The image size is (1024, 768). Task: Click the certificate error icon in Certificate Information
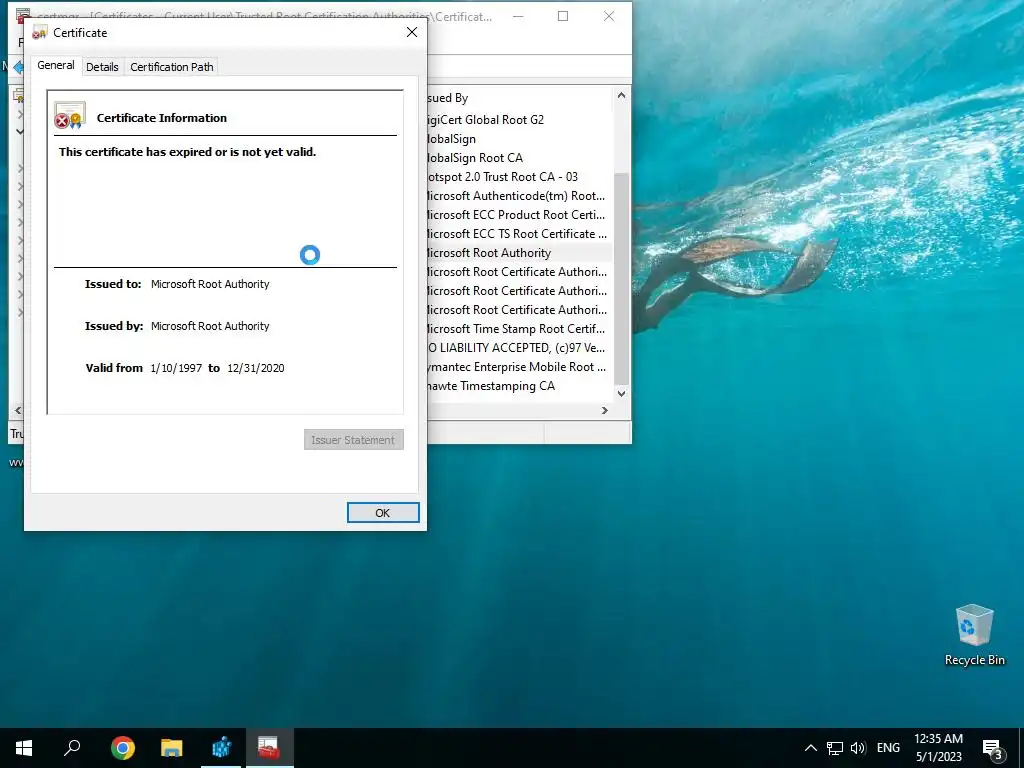tap(69, 115)
